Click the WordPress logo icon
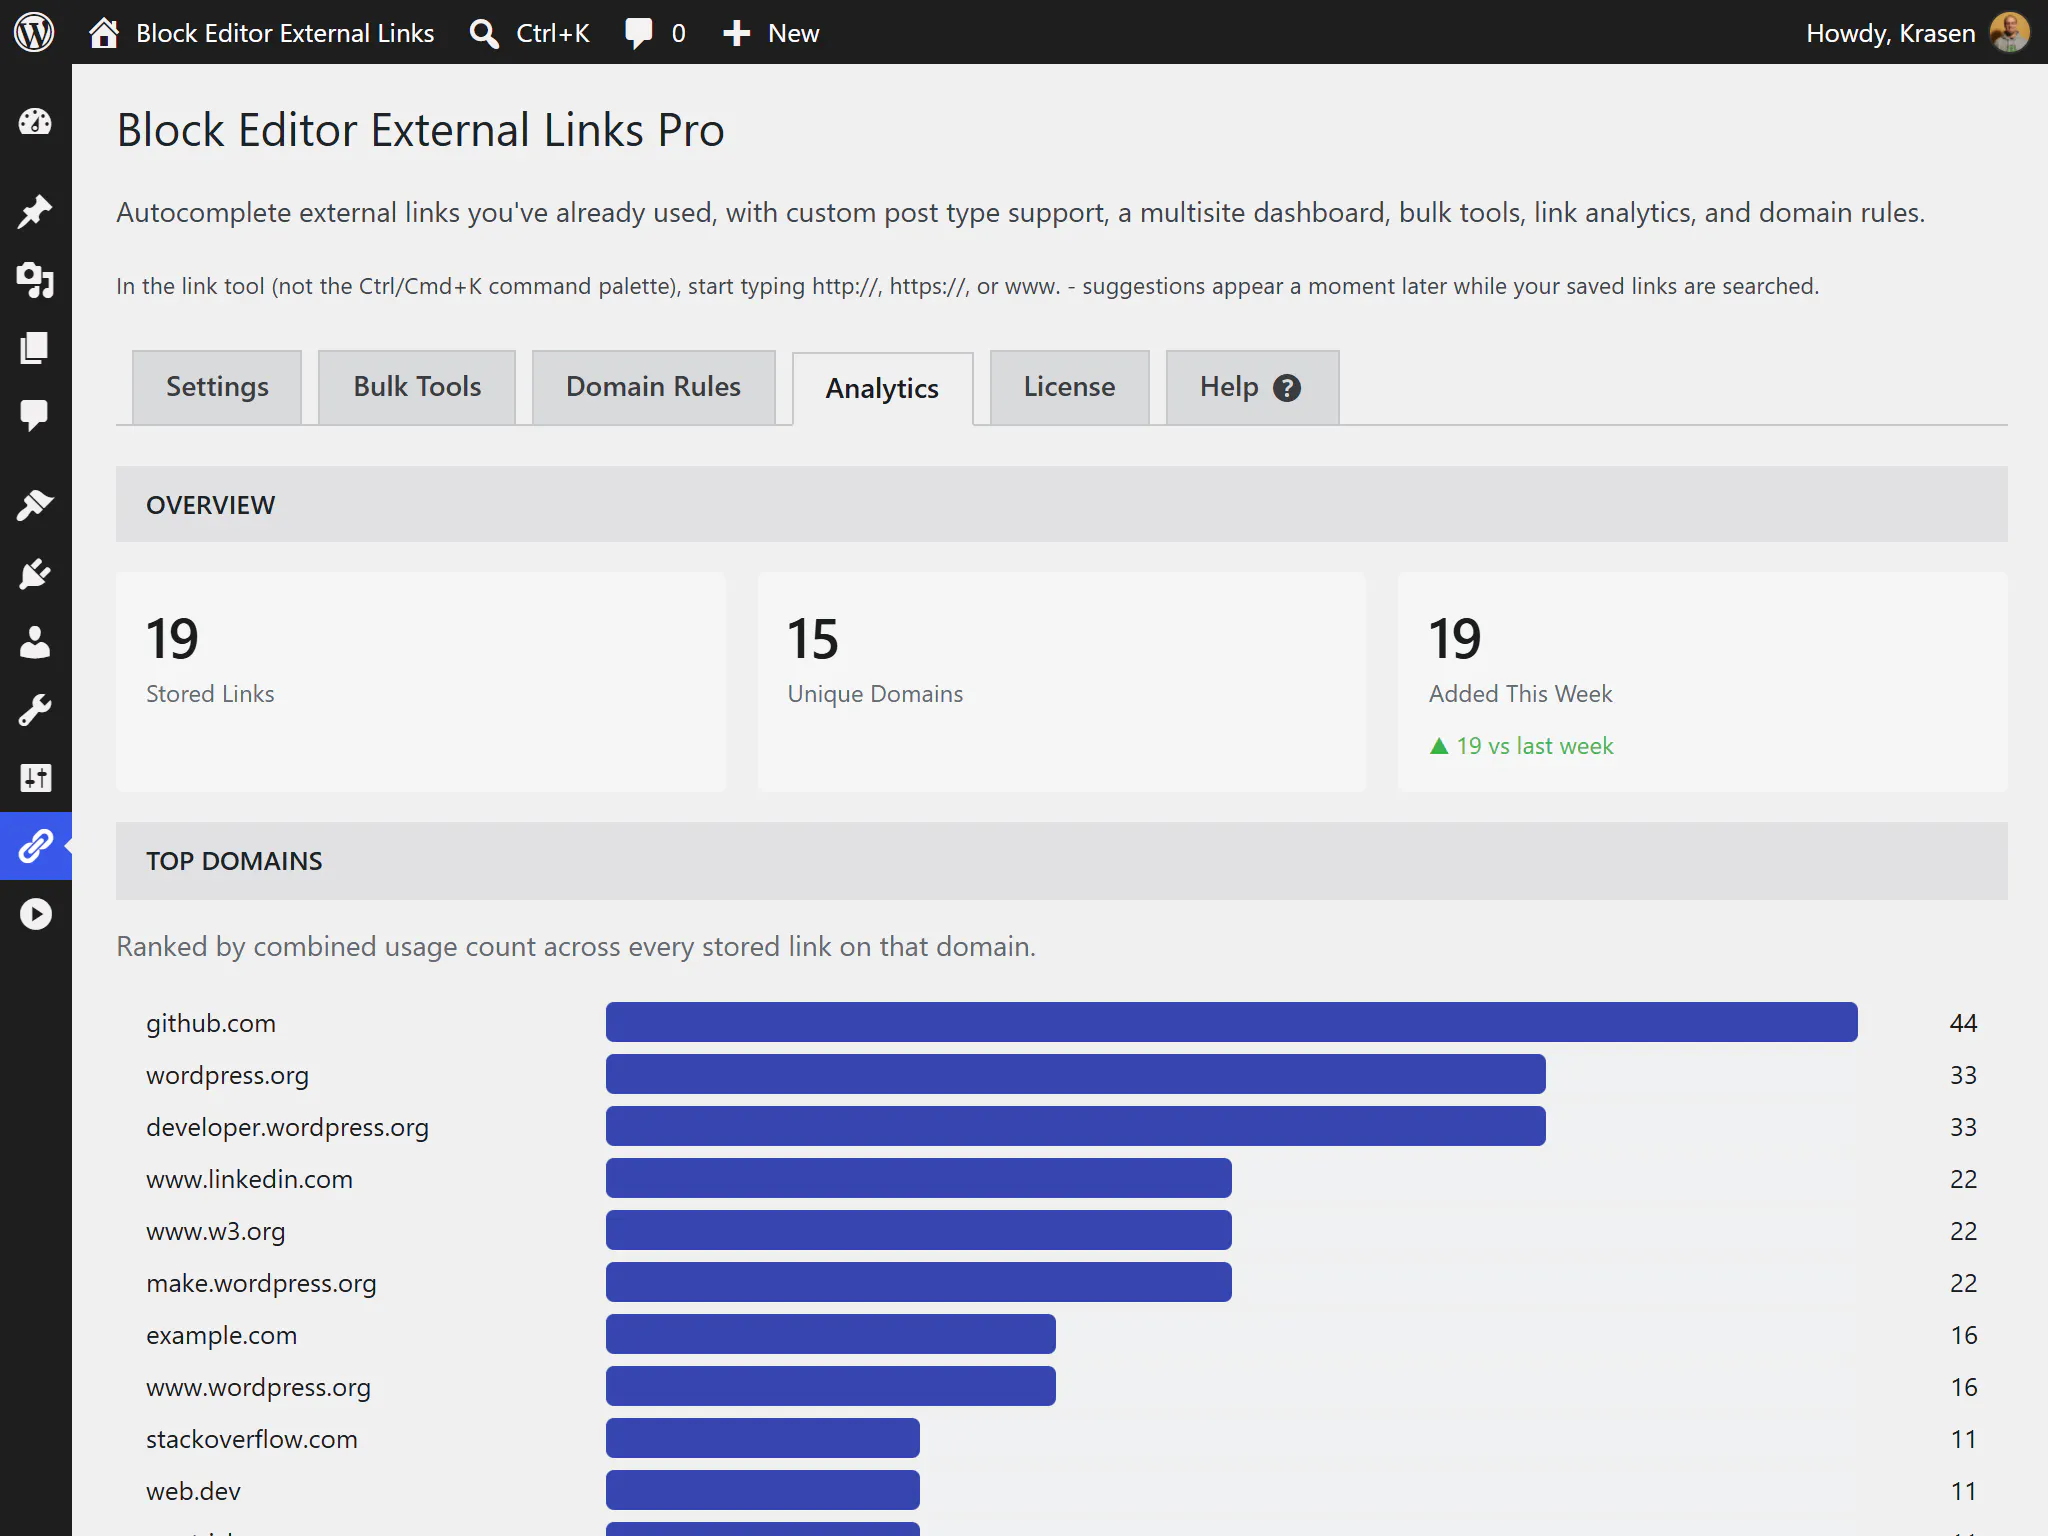 point(34,32)
